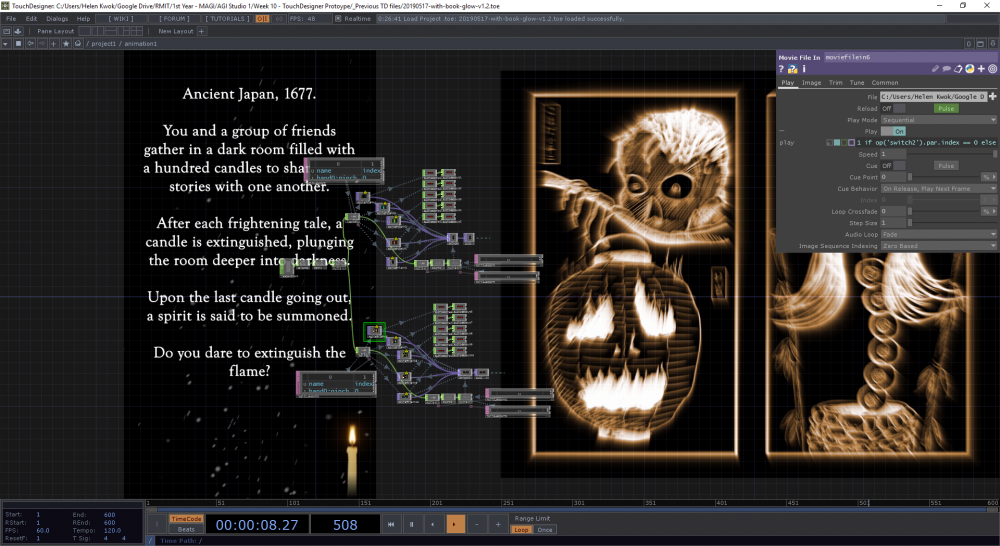Toggle the Reload Off switch
This screenshot has height=546, width=1000.
(x=893, y=108)
